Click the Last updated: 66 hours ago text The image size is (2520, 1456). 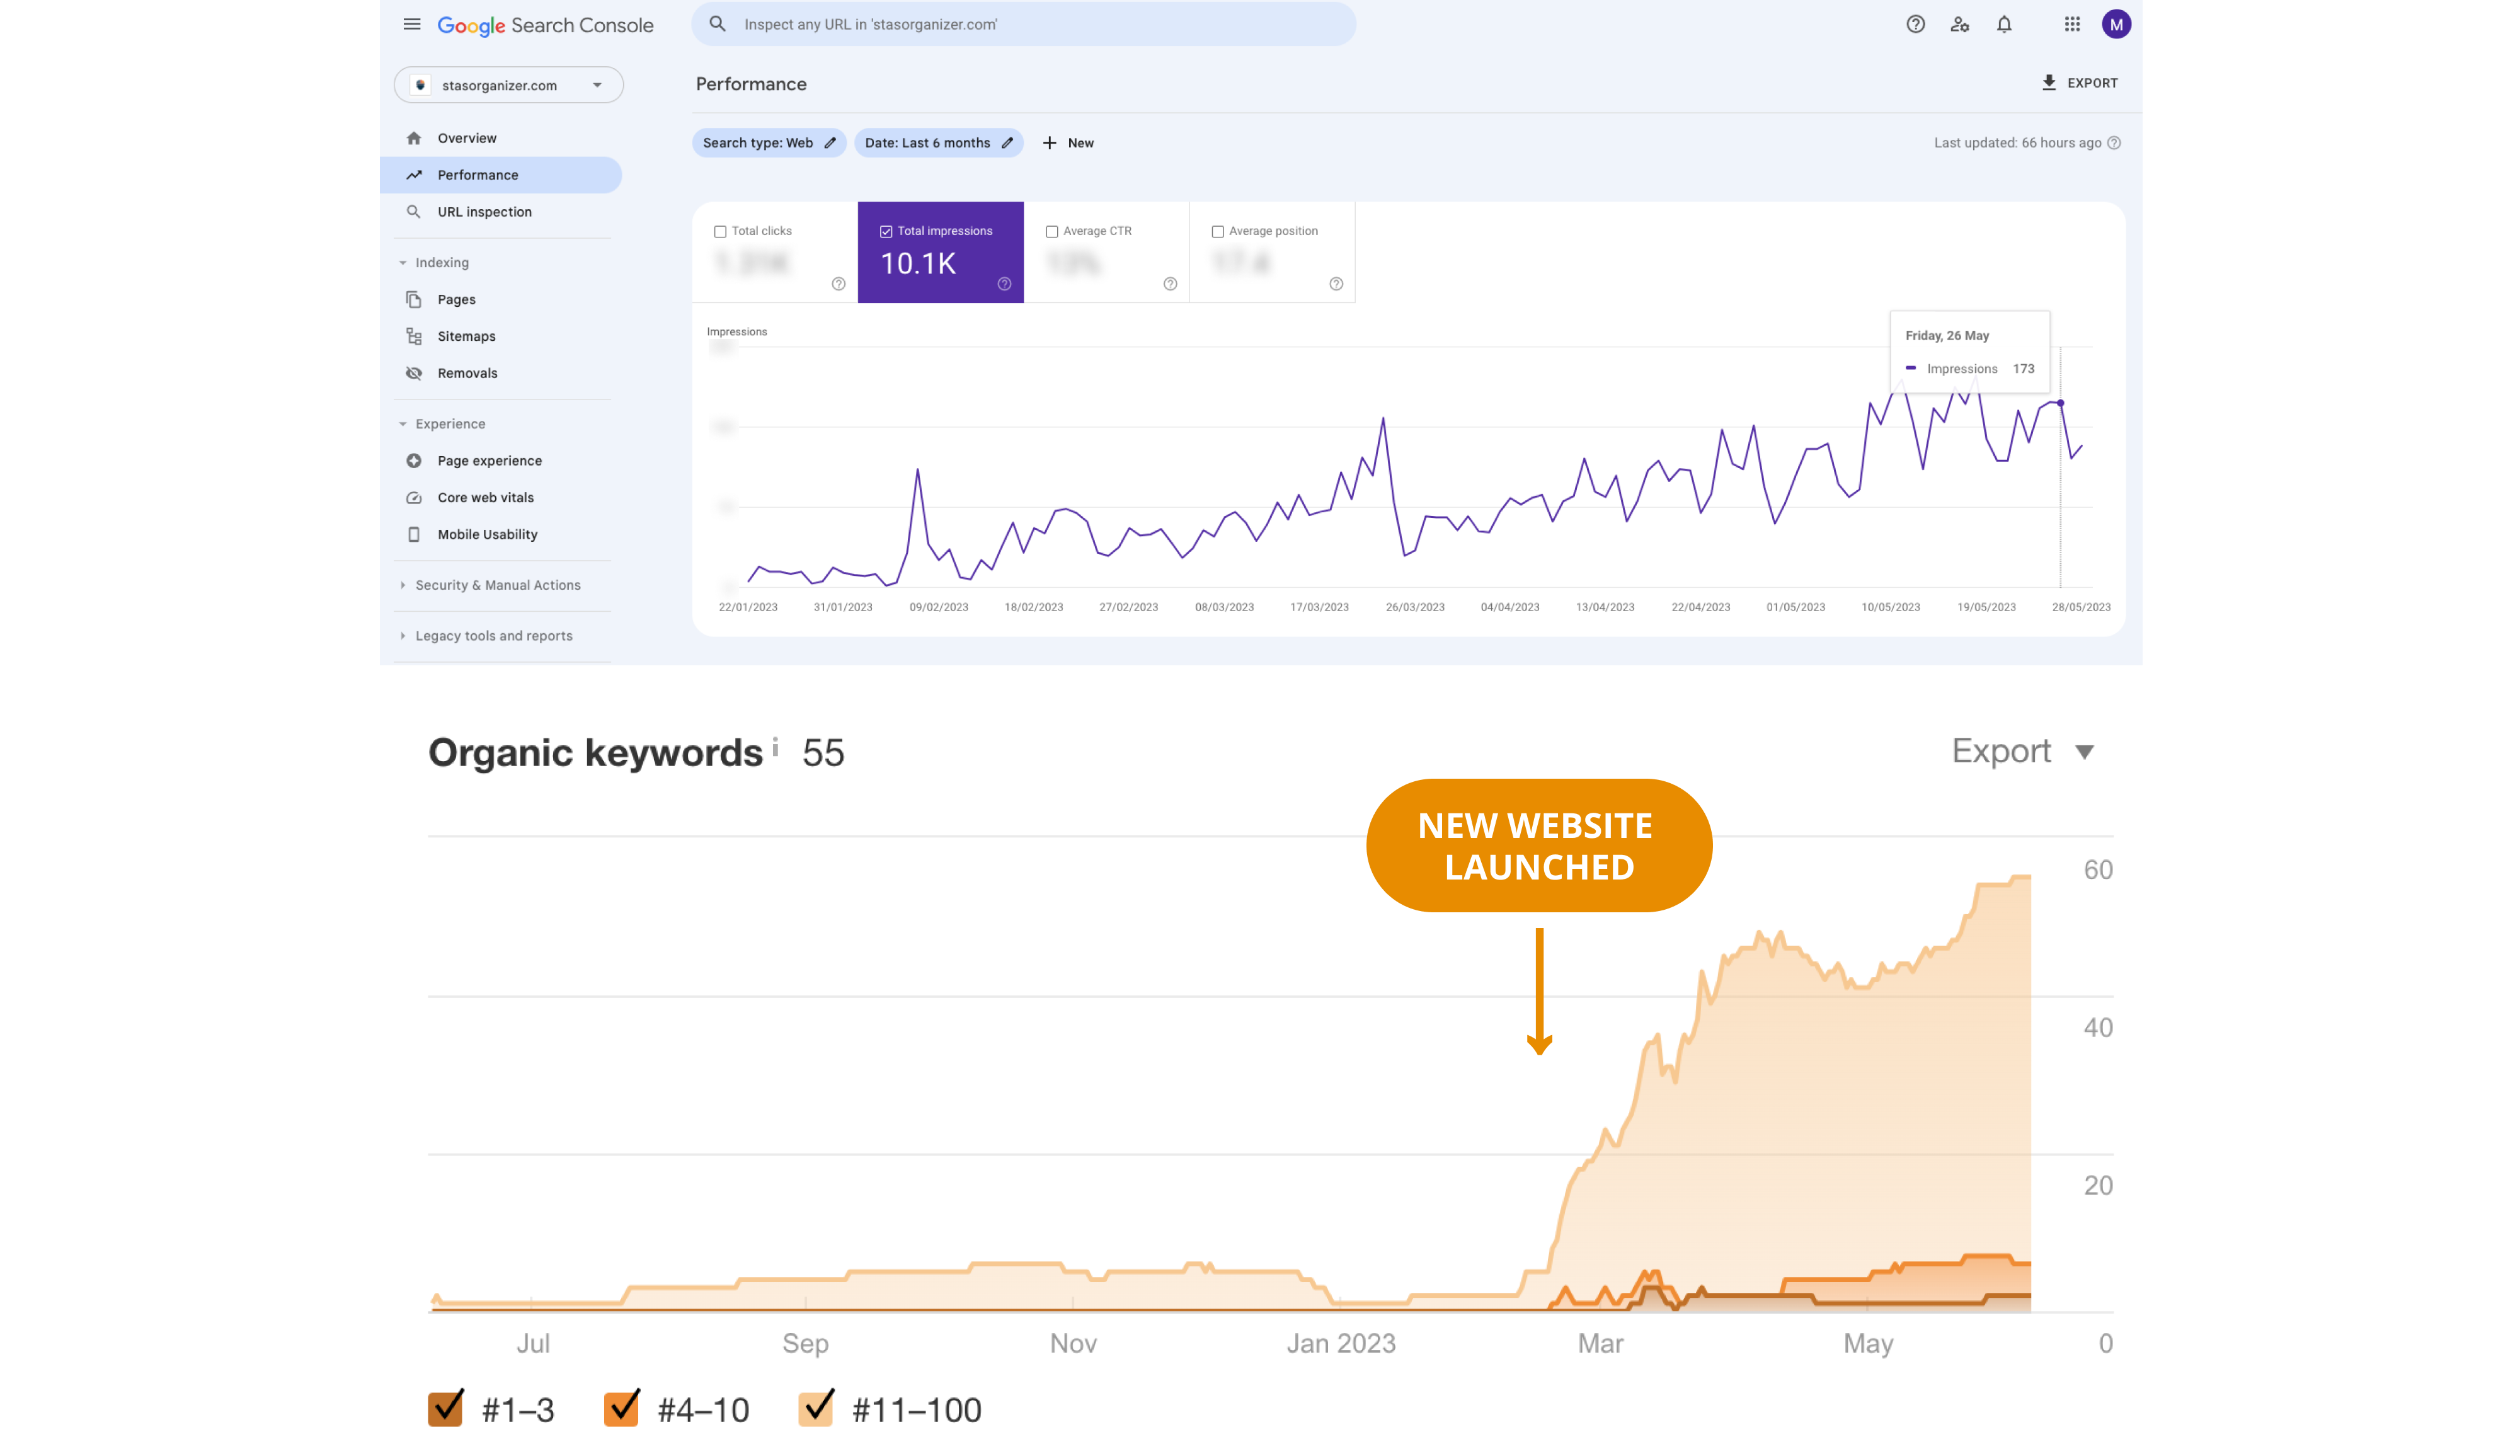2017,143
